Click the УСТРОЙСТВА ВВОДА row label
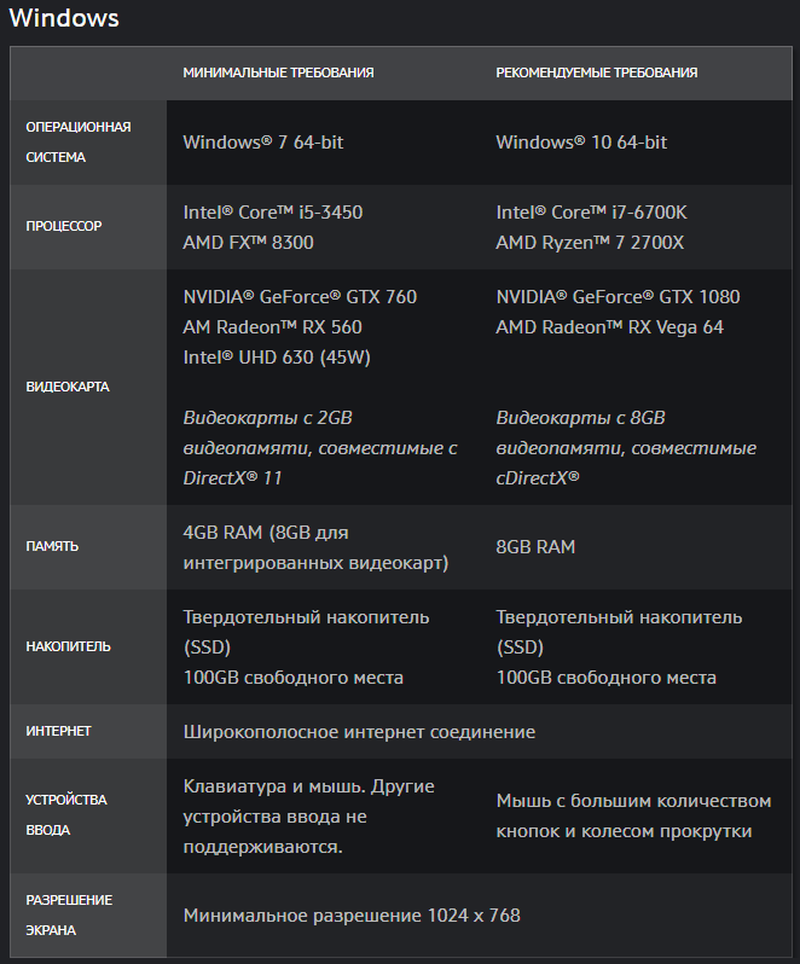 click(66, 815)
